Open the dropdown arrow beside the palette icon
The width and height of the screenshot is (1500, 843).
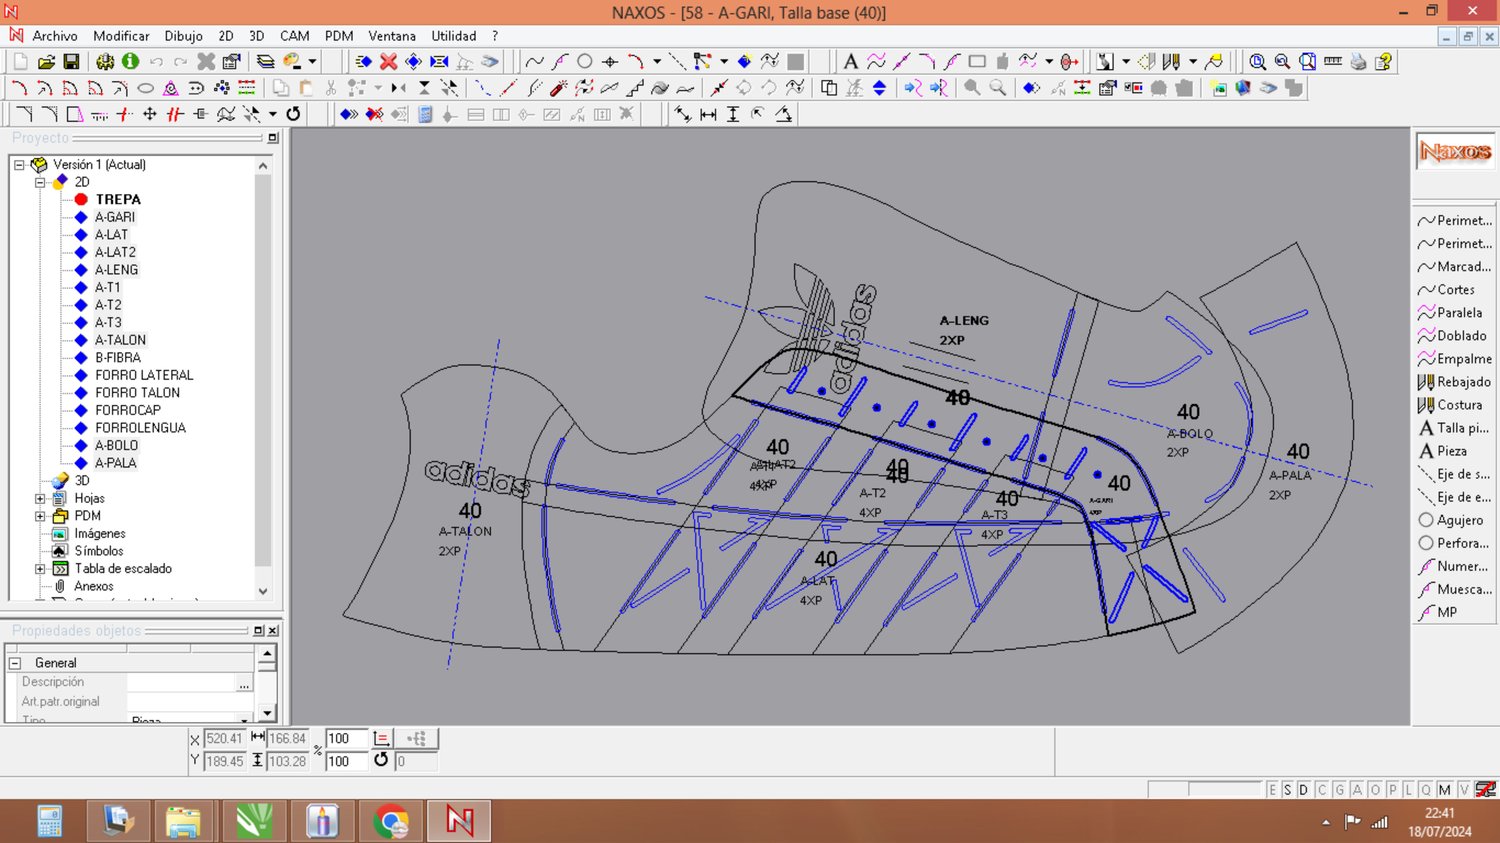point(312,62)
